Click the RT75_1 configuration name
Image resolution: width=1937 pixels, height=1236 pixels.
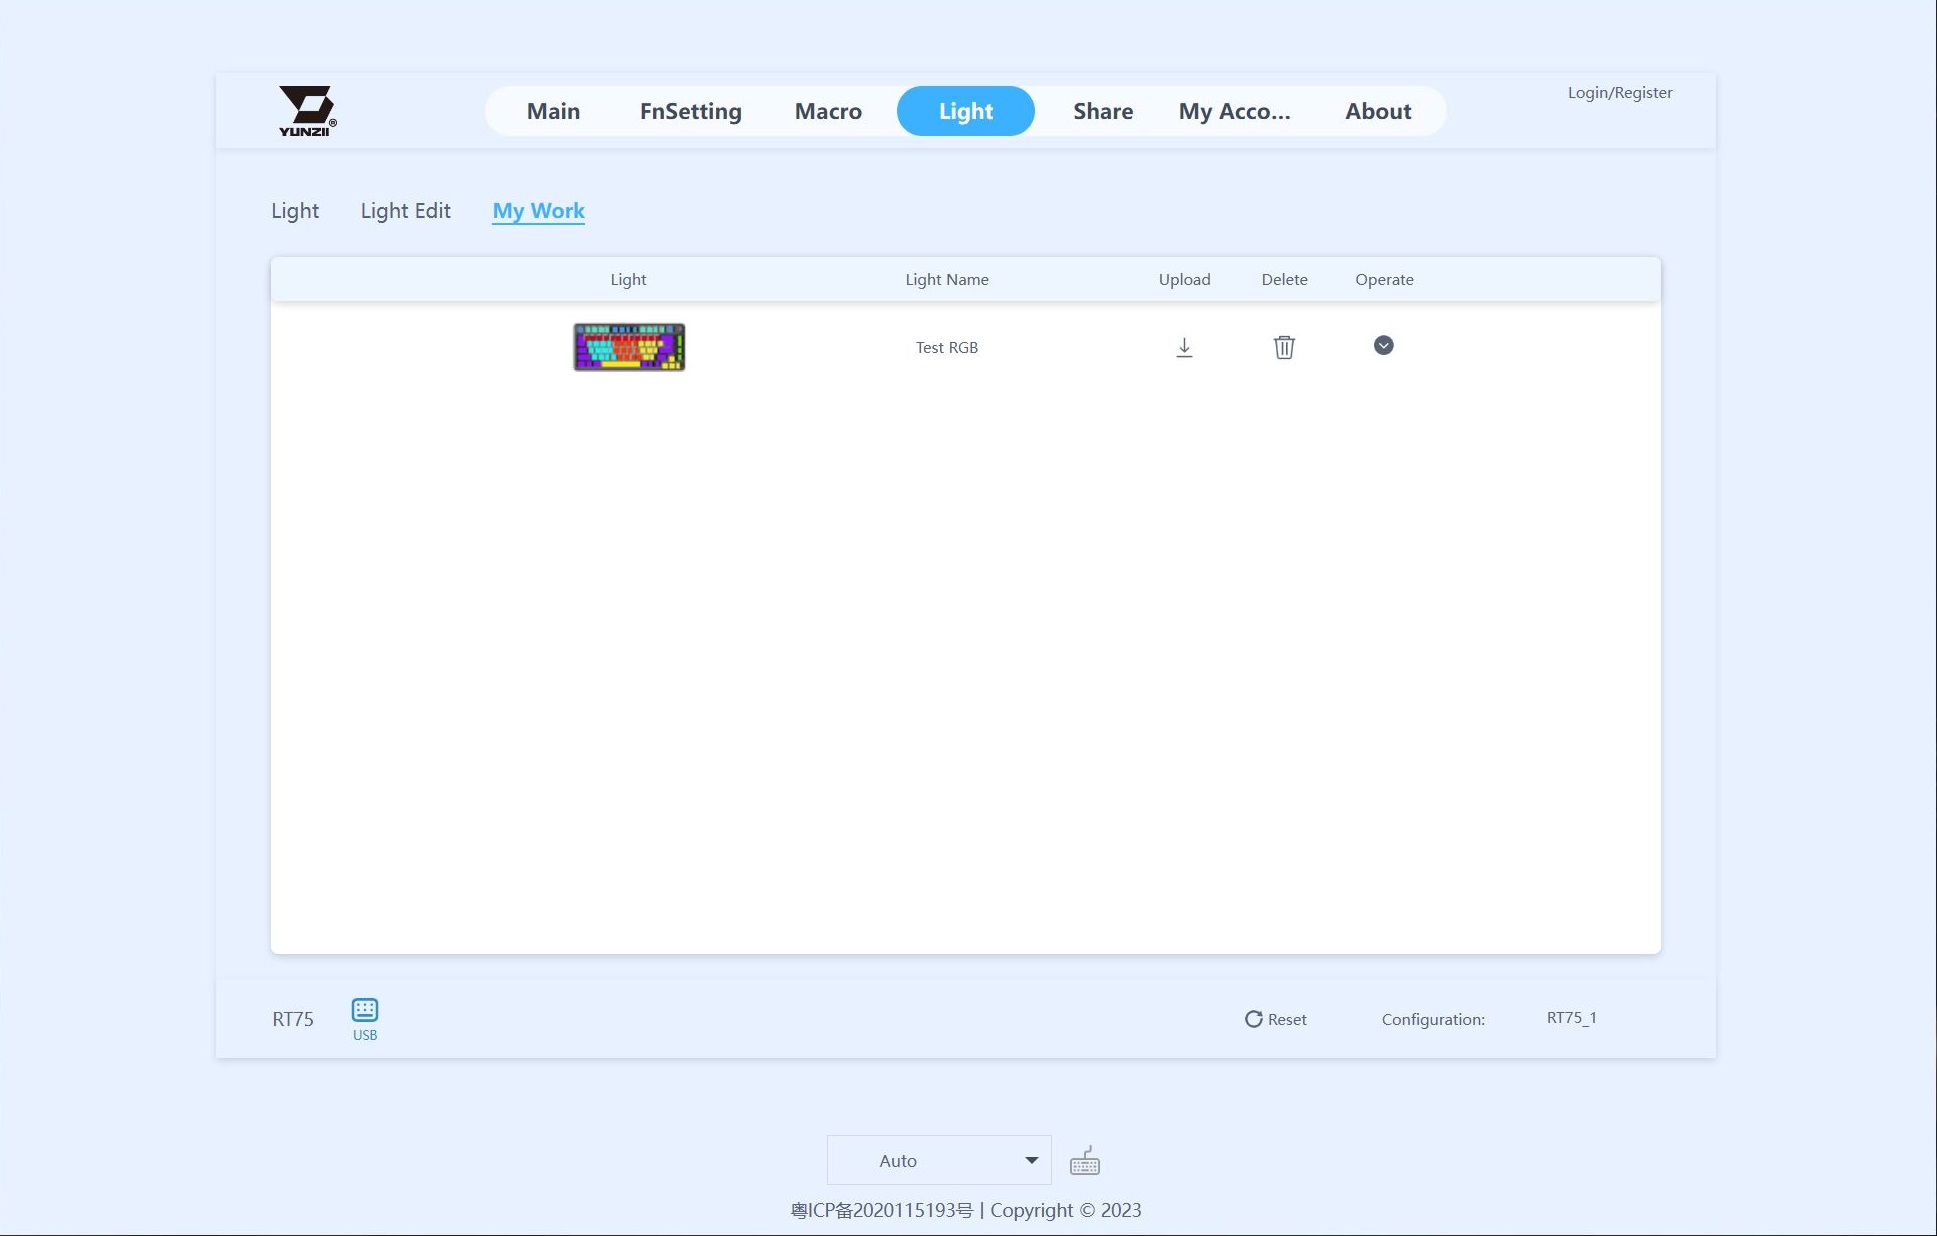(x=1571, y=1018)
